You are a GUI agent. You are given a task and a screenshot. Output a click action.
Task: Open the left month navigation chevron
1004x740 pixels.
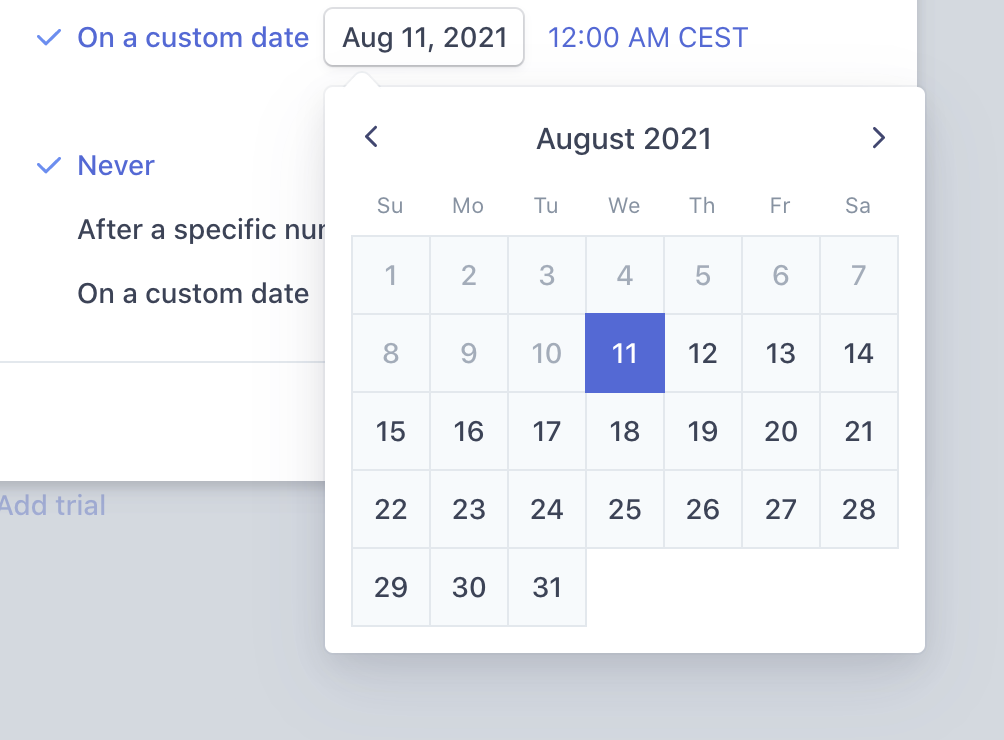click(371, 138)
